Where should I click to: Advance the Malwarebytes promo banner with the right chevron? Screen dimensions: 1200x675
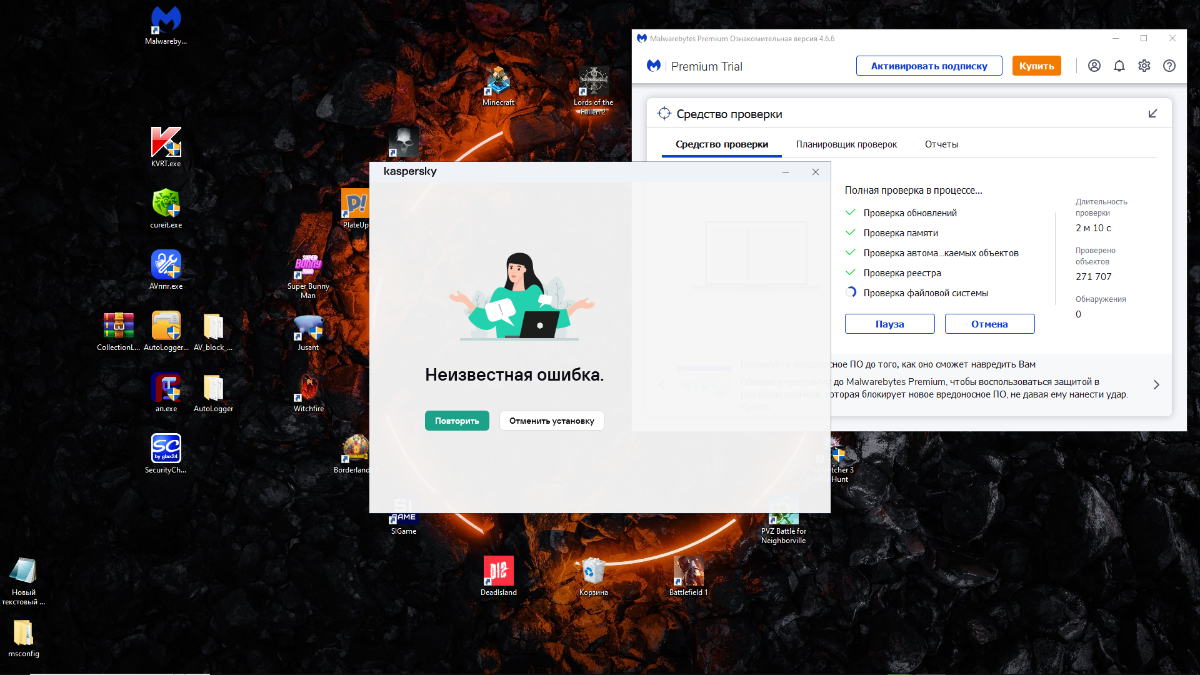click(1156, 384)
